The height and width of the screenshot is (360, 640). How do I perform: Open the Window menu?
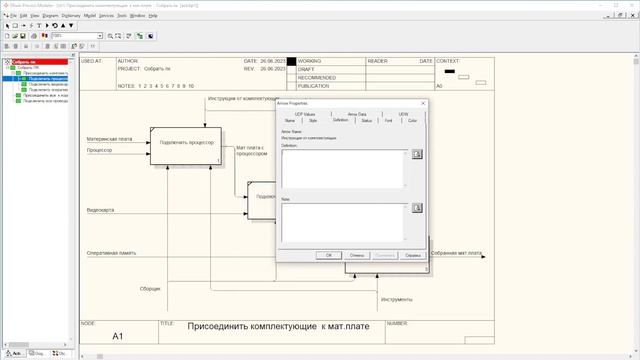(138, 16)
